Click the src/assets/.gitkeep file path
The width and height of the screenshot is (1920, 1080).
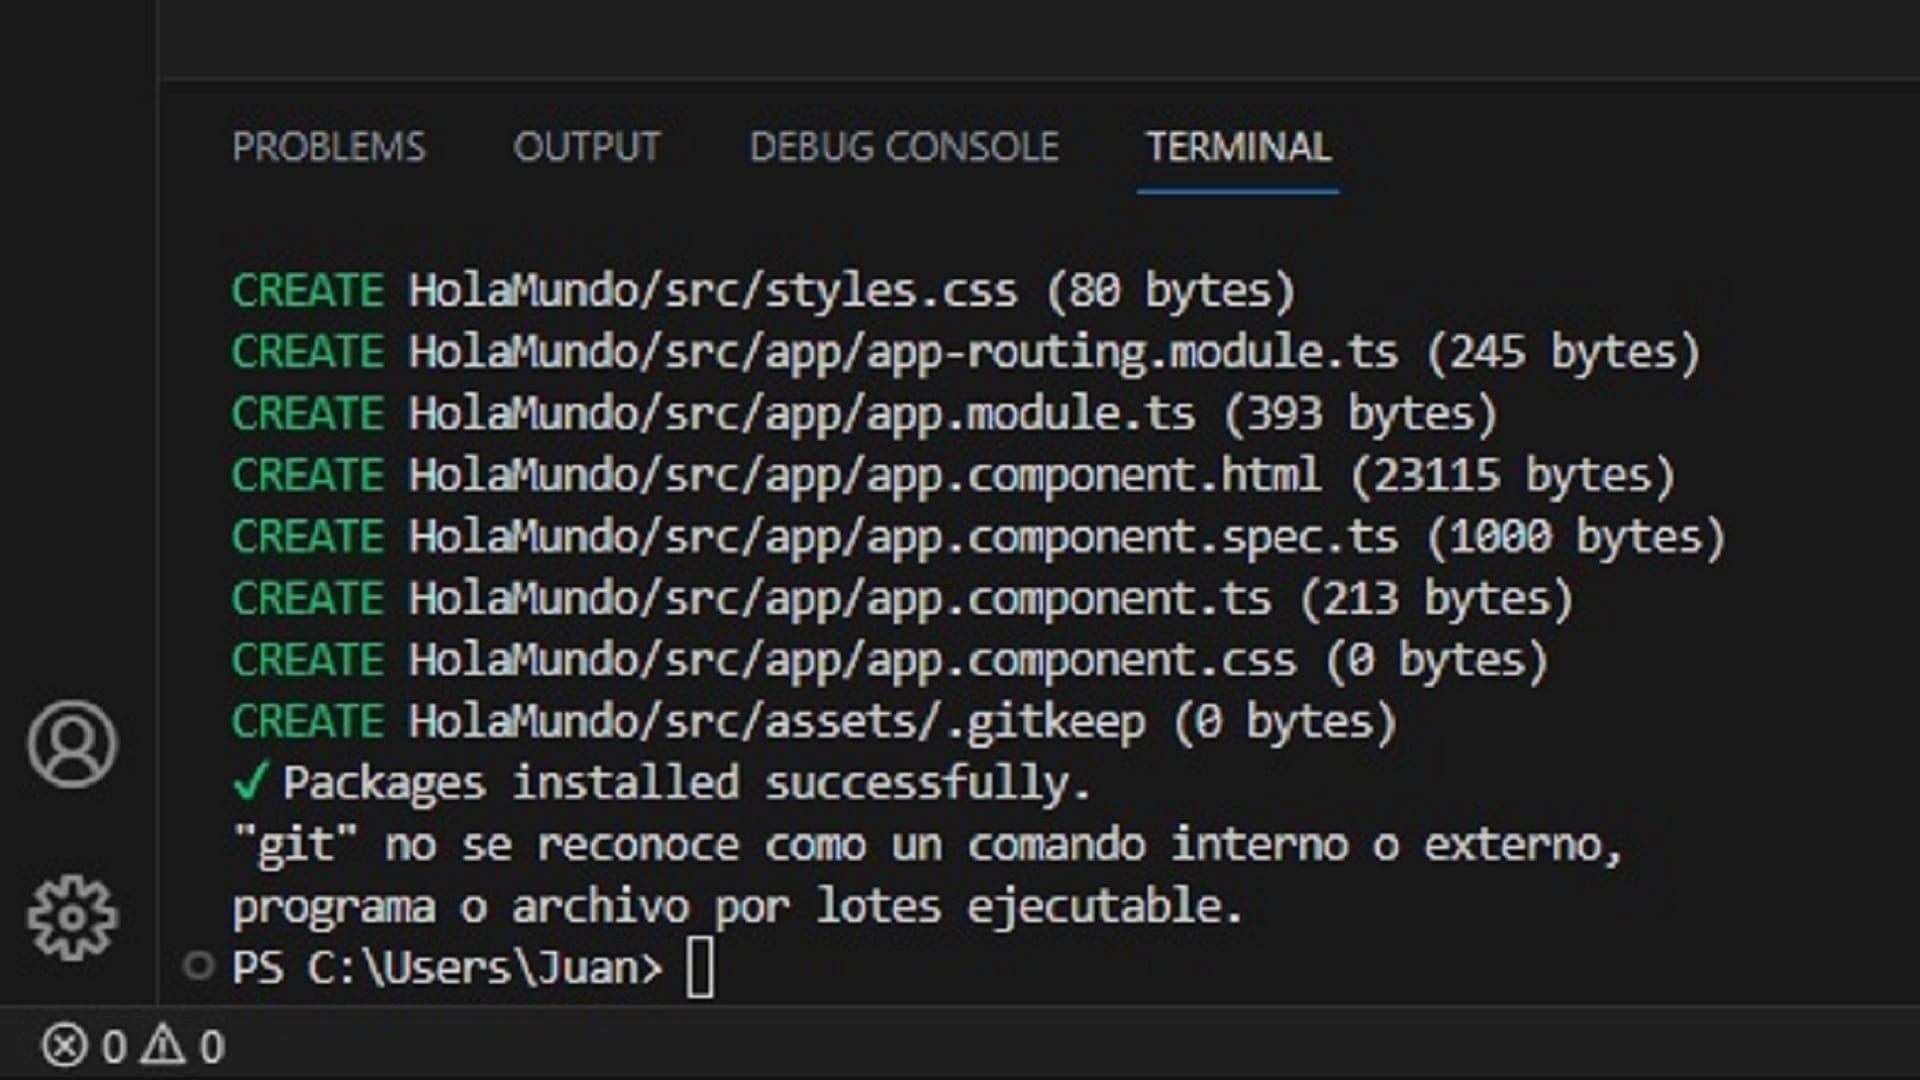click(x=776, y=722)
